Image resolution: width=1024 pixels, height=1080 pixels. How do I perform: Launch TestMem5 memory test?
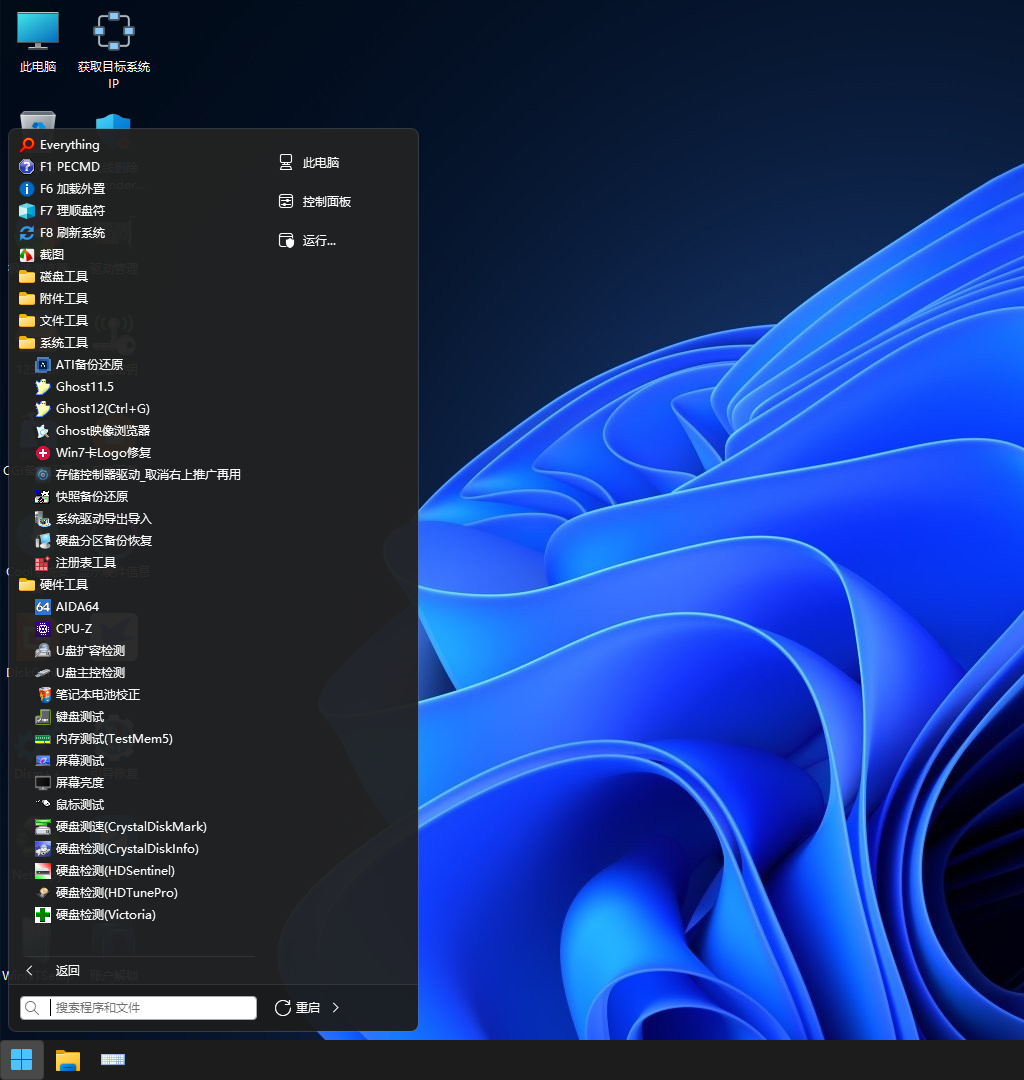point(113,739)
